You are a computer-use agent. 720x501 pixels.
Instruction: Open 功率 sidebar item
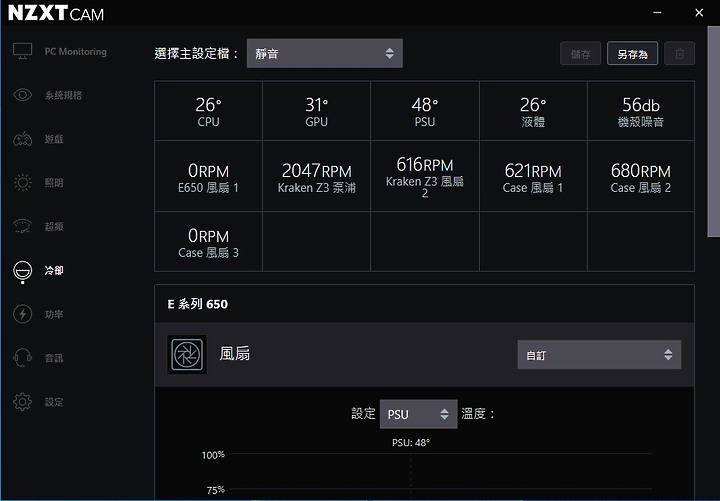(x=54, y=314)
